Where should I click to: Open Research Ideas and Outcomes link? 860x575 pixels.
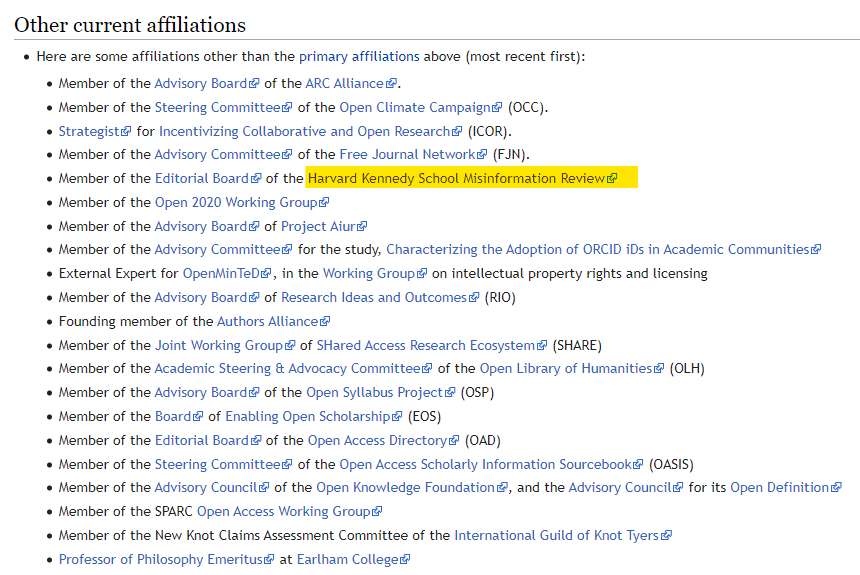pyautogui.click(x=380, y=298)
